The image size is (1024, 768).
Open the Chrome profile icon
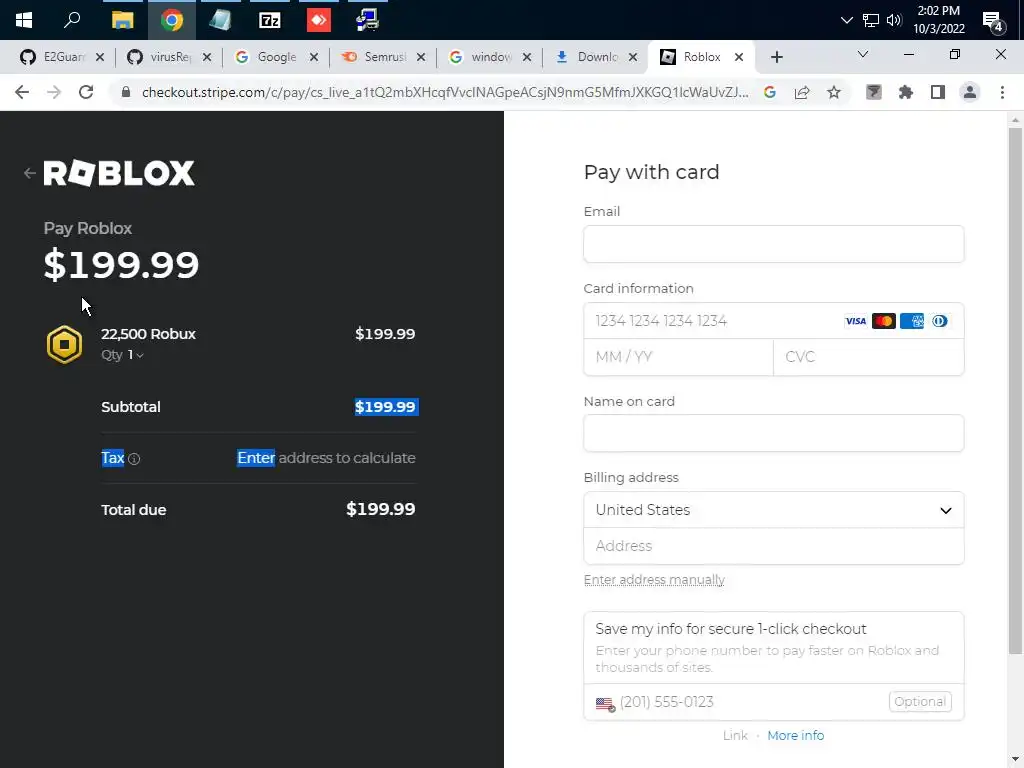tap(970, 93)
